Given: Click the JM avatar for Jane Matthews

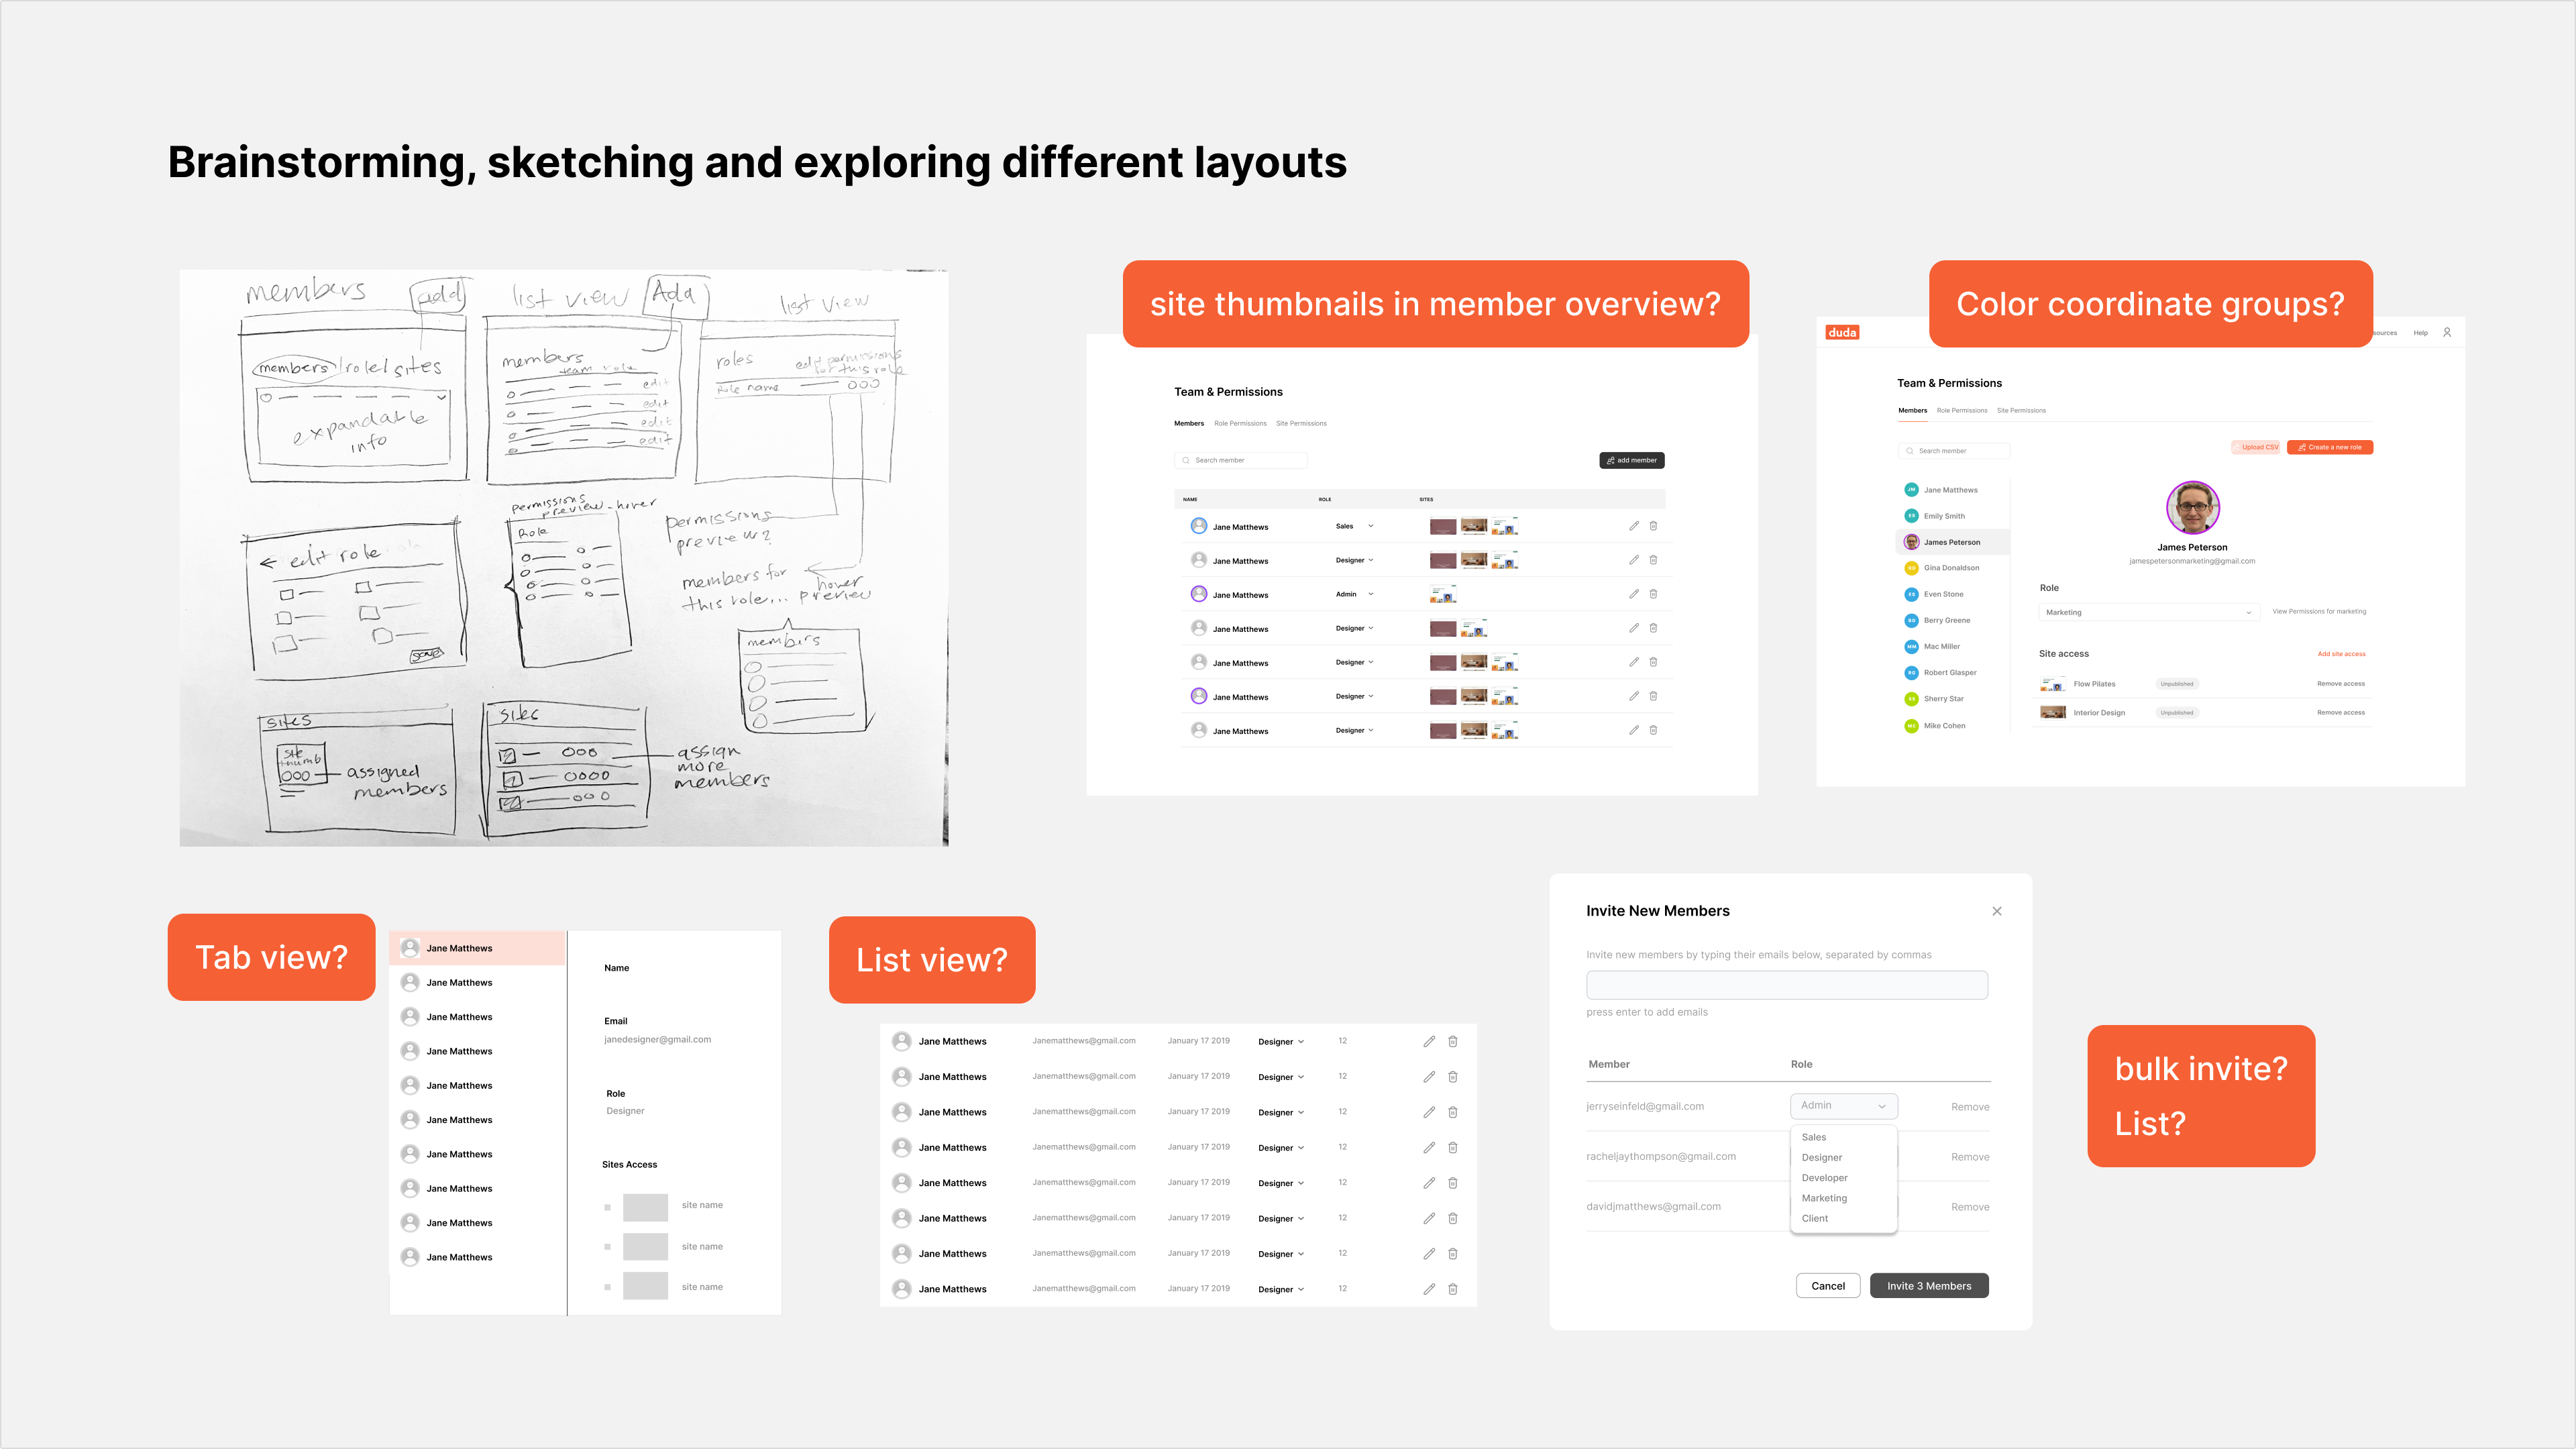Looking at the screenshot, I should pos(1911,490).
